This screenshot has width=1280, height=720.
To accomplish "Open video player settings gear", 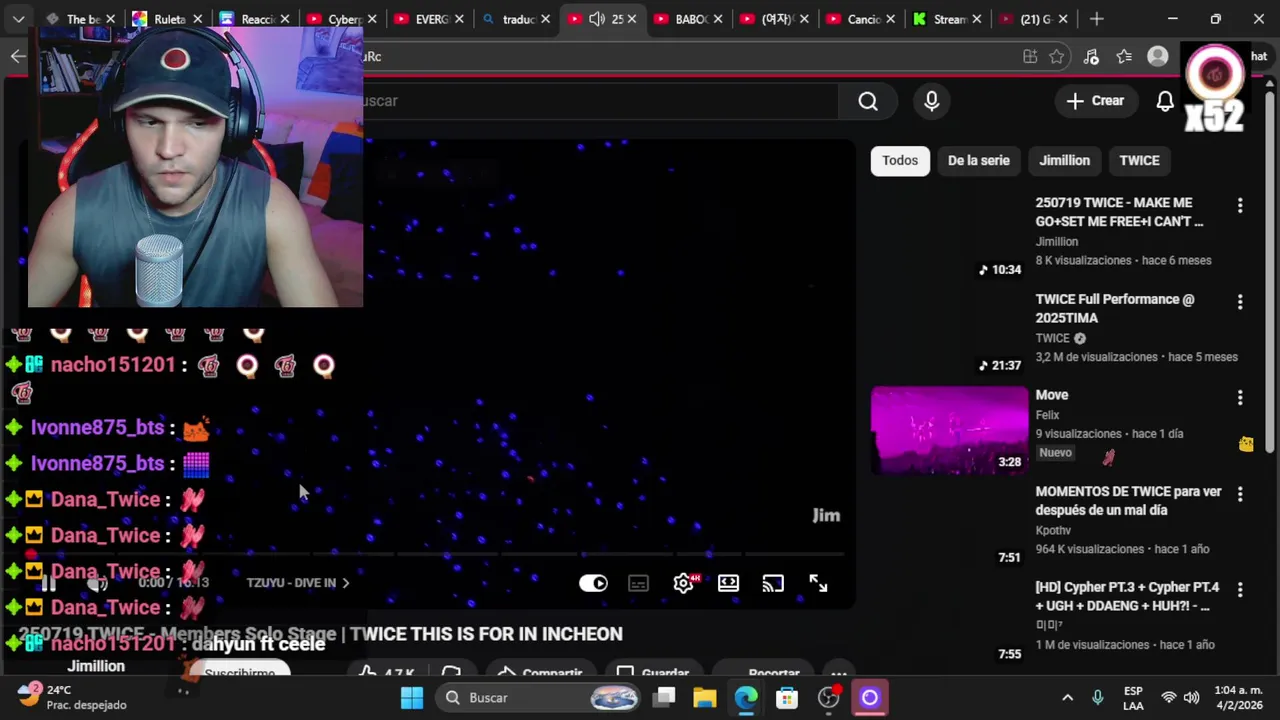I will point(684,583).
